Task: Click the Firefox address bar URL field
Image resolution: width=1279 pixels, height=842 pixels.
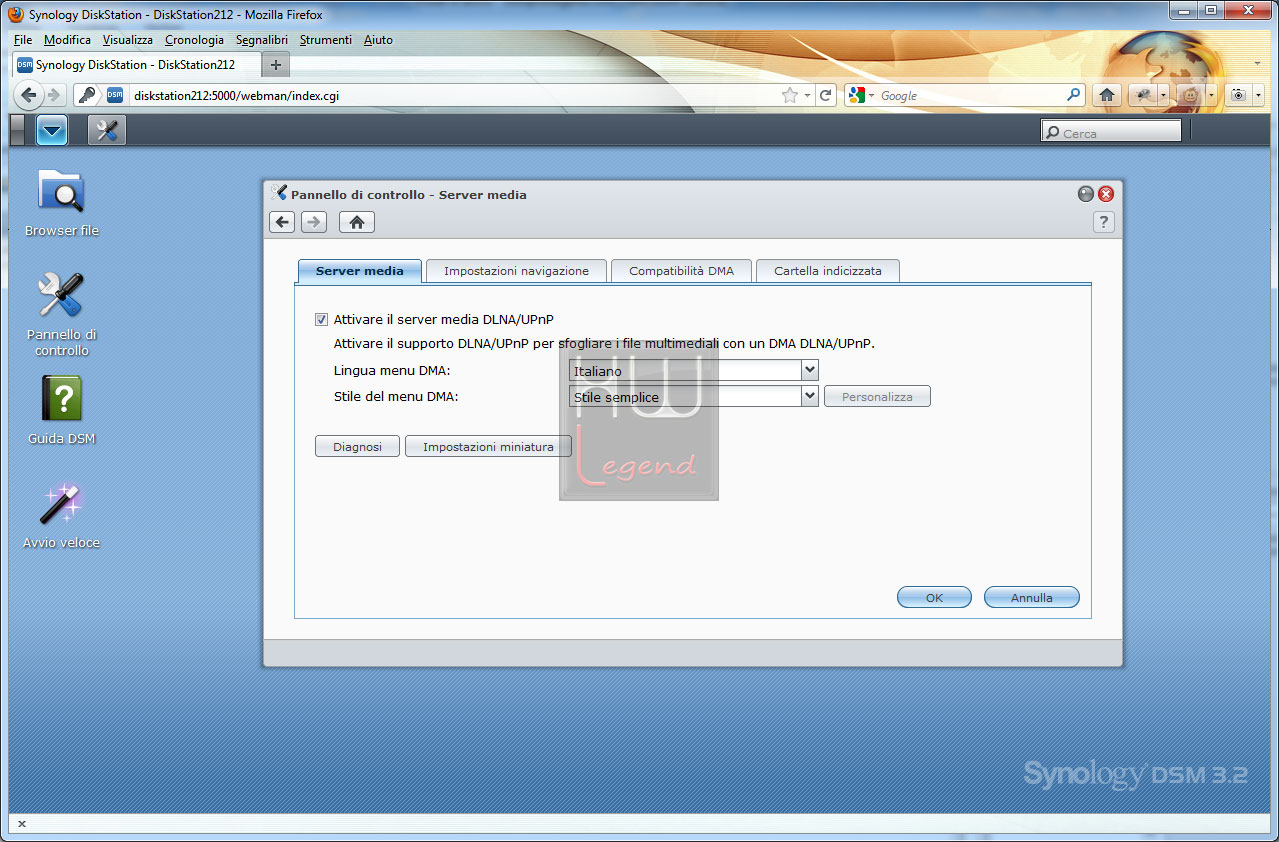Action: [454, 95]
